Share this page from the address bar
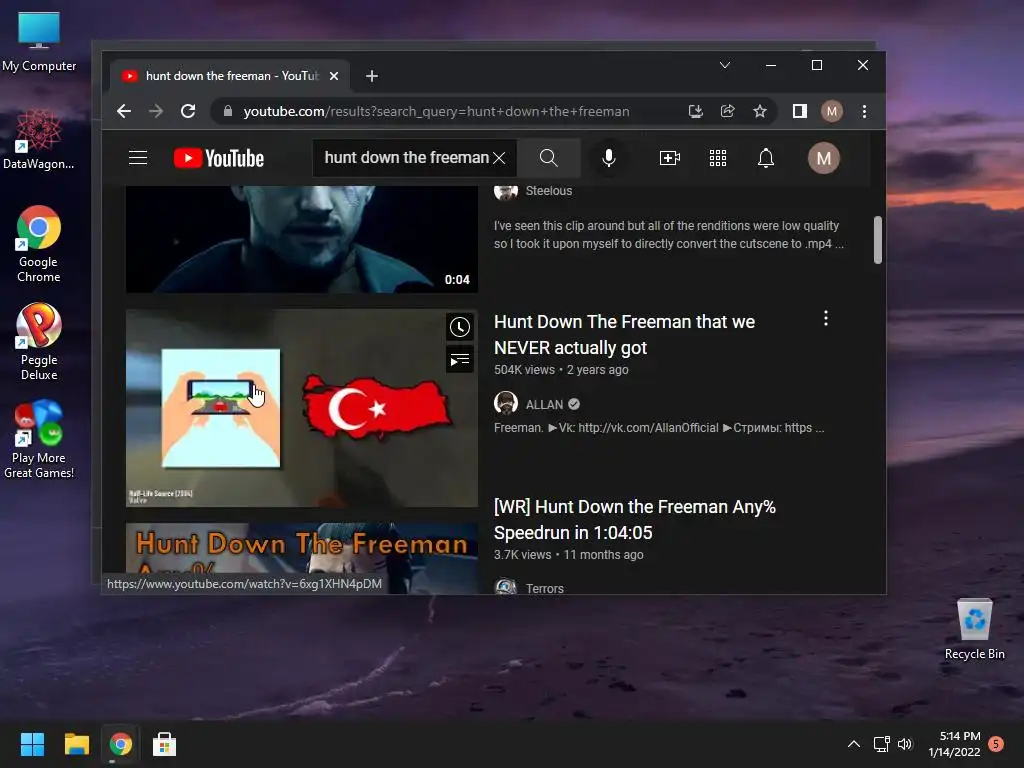1024x768 pixels. tap(728, 112)
